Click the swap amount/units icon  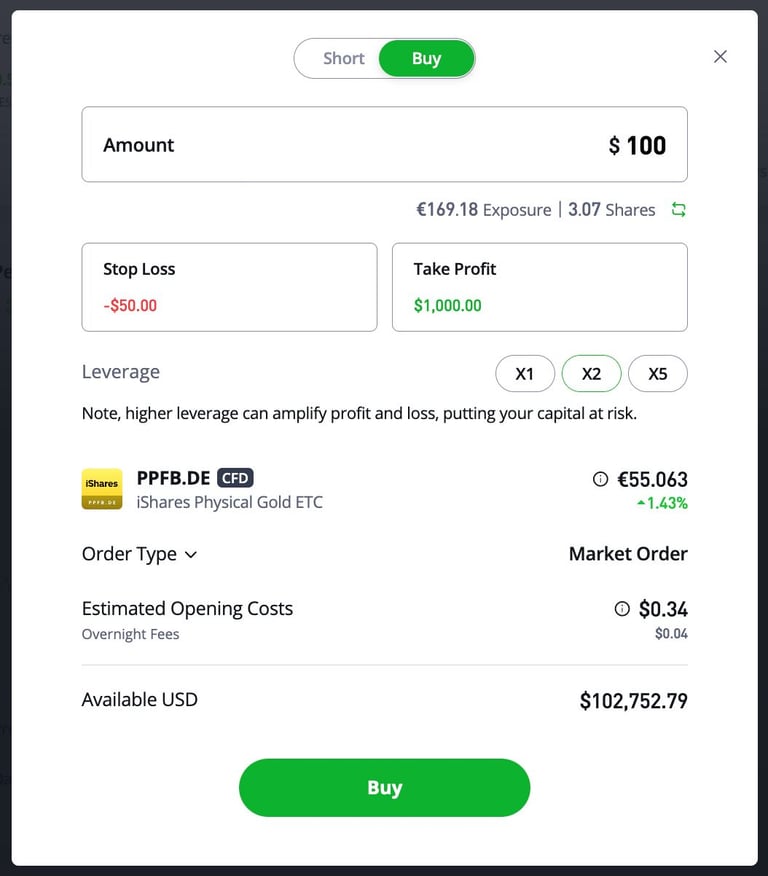[679, 210]
